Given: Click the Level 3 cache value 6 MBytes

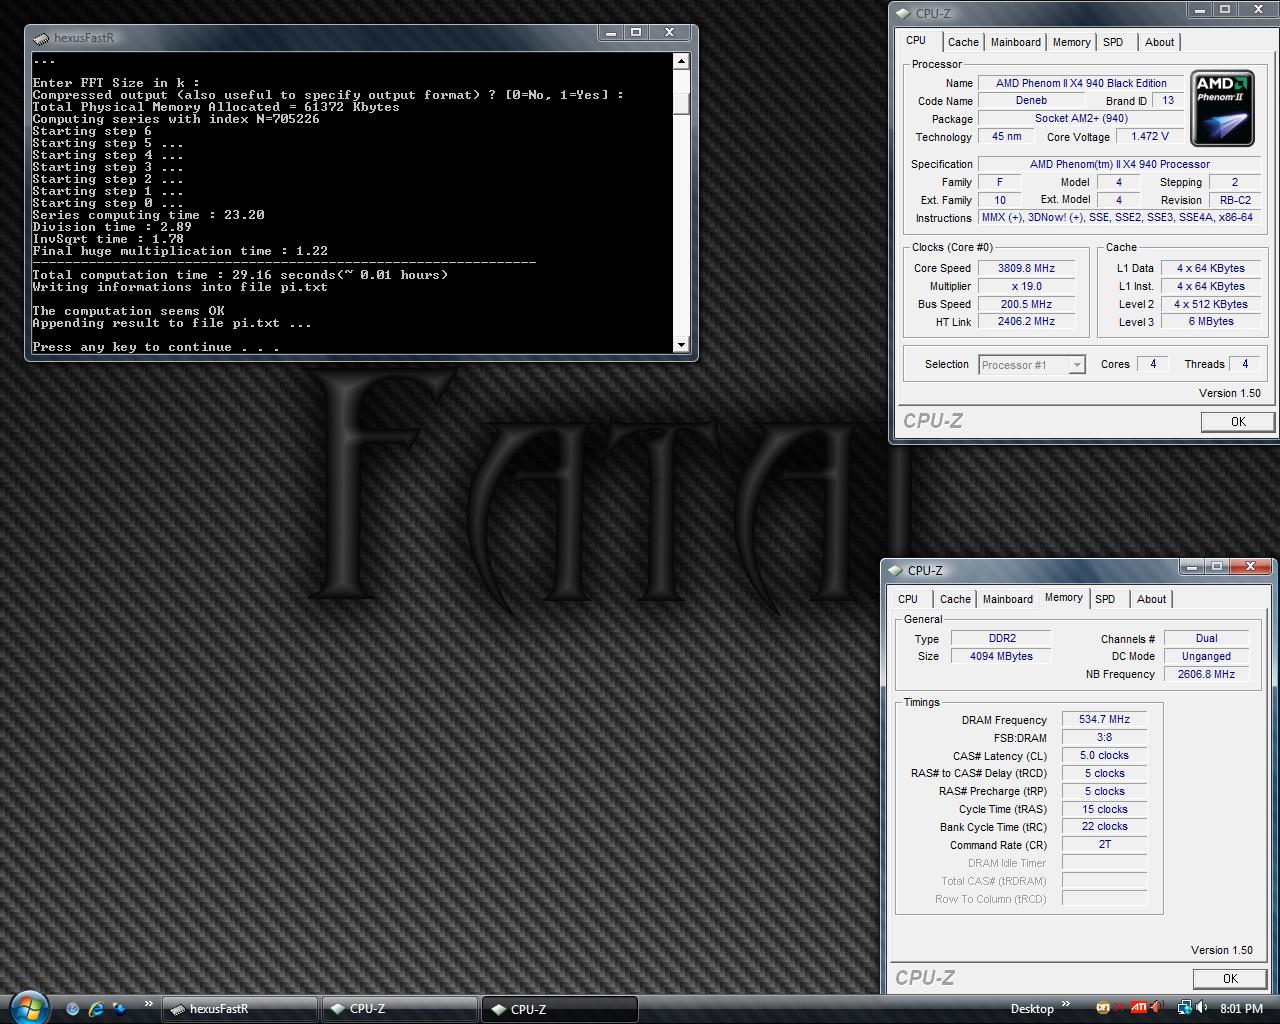Looking at the screenshot, I should (1211, 322).
